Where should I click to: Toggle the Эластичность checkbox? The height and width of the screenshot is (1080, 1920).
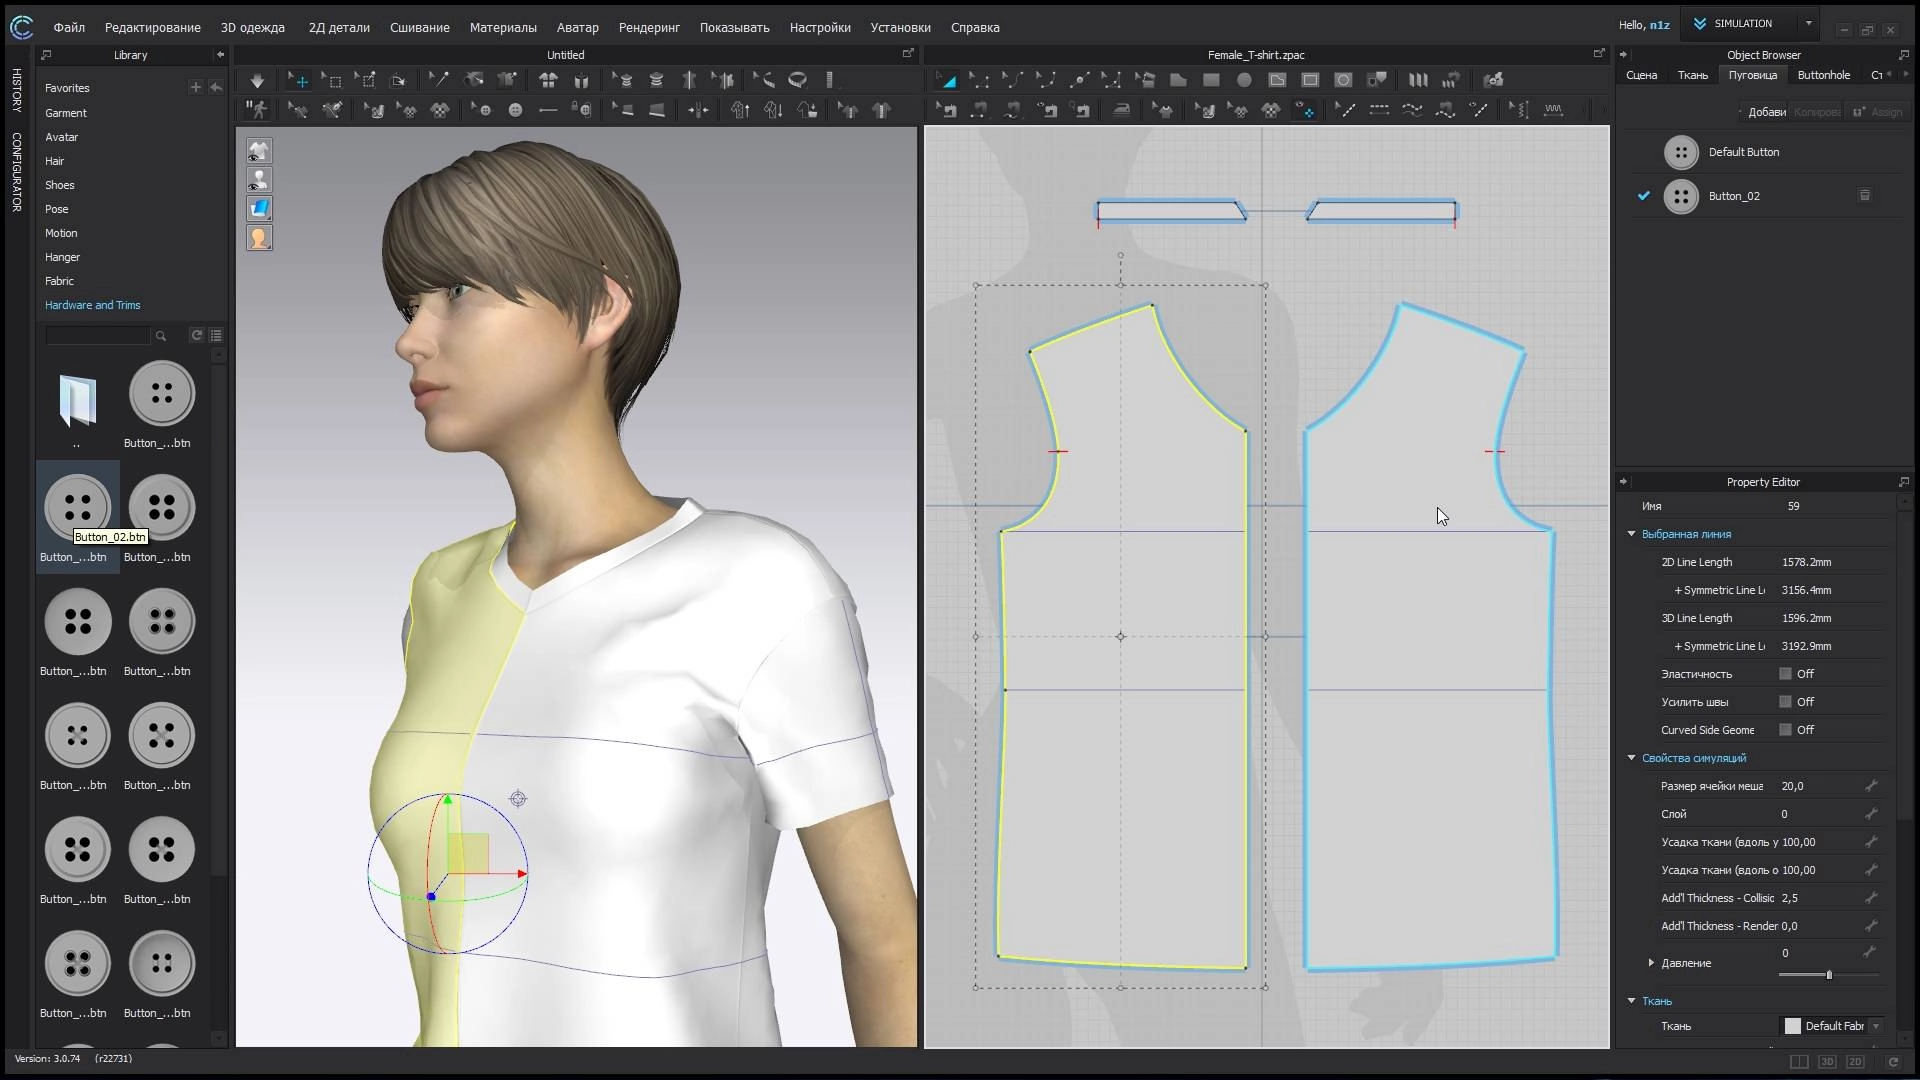(x=1785, y=674)
